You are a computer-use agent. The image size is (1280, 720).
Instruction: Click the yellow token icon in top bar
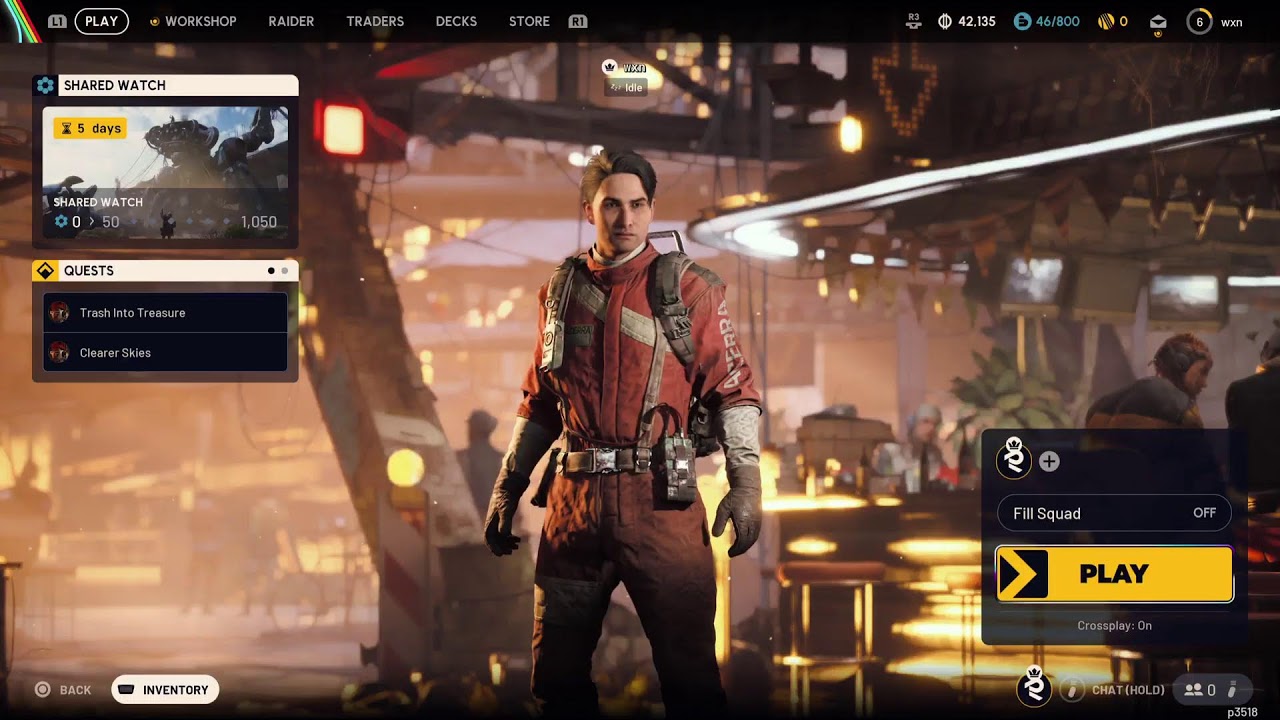(1106, 21)
